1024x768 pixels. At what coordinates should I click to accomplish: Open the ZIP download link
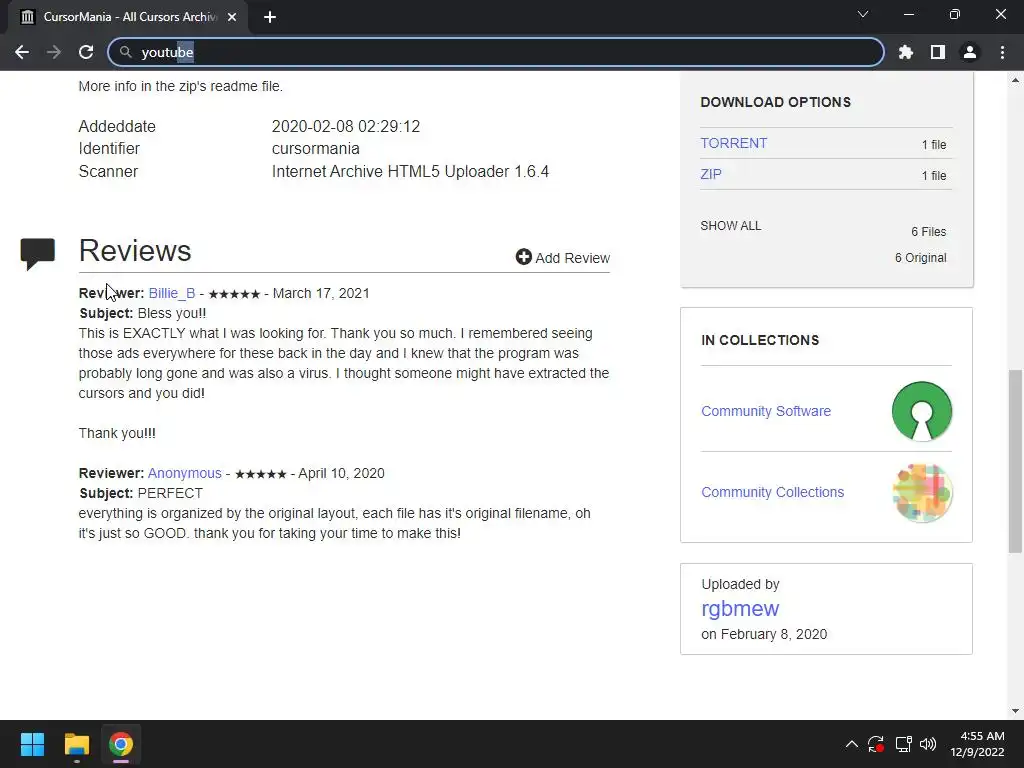point(711,174)
